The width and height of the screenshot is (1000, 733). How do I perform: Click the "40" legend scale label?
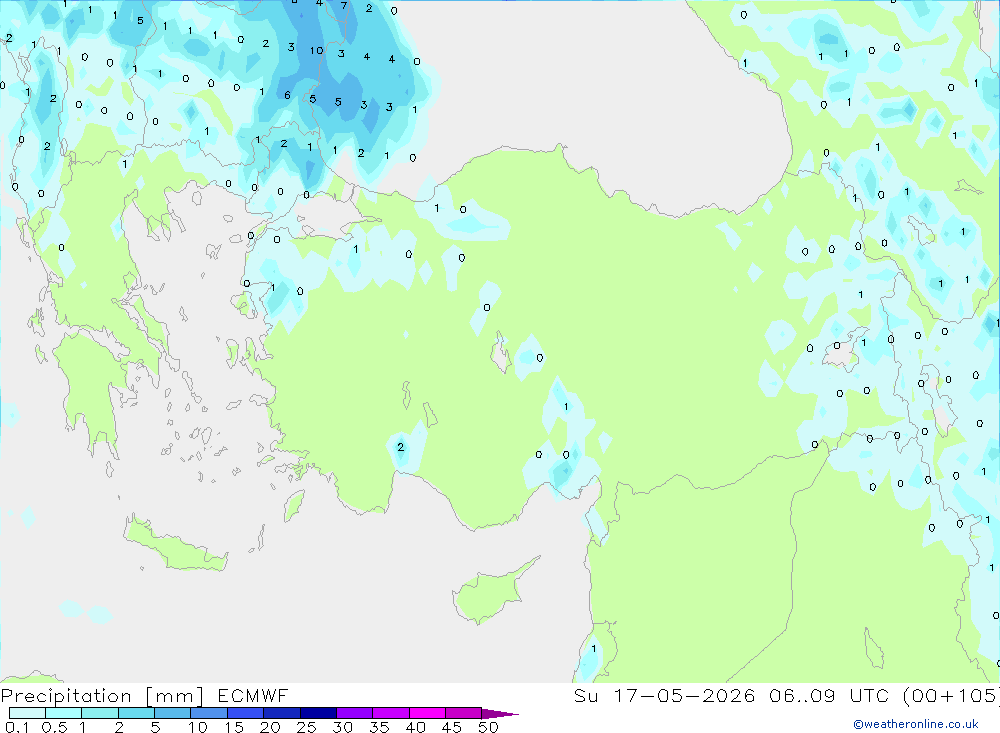coord(416,727)
